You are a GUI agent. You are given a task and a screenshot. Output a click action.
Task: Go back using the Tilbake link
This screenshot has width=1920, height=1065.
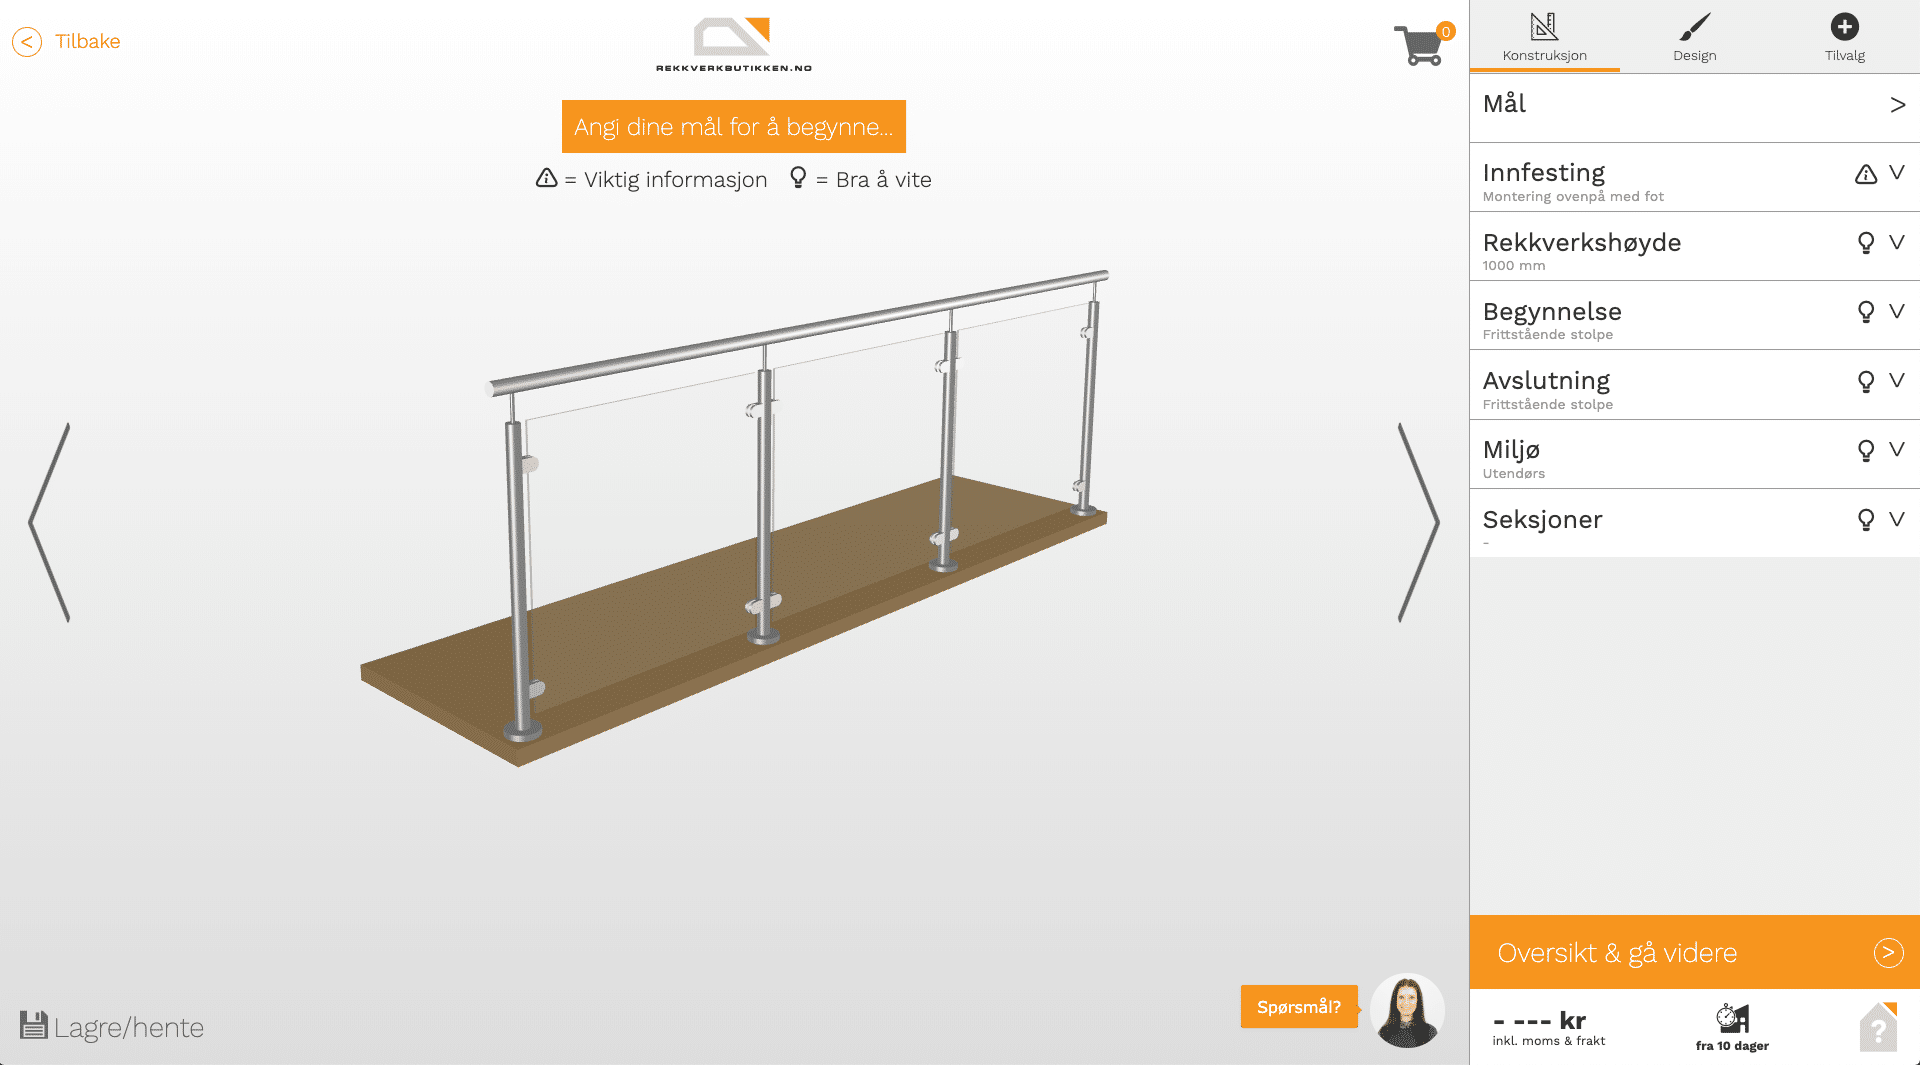tap(67, 41)
